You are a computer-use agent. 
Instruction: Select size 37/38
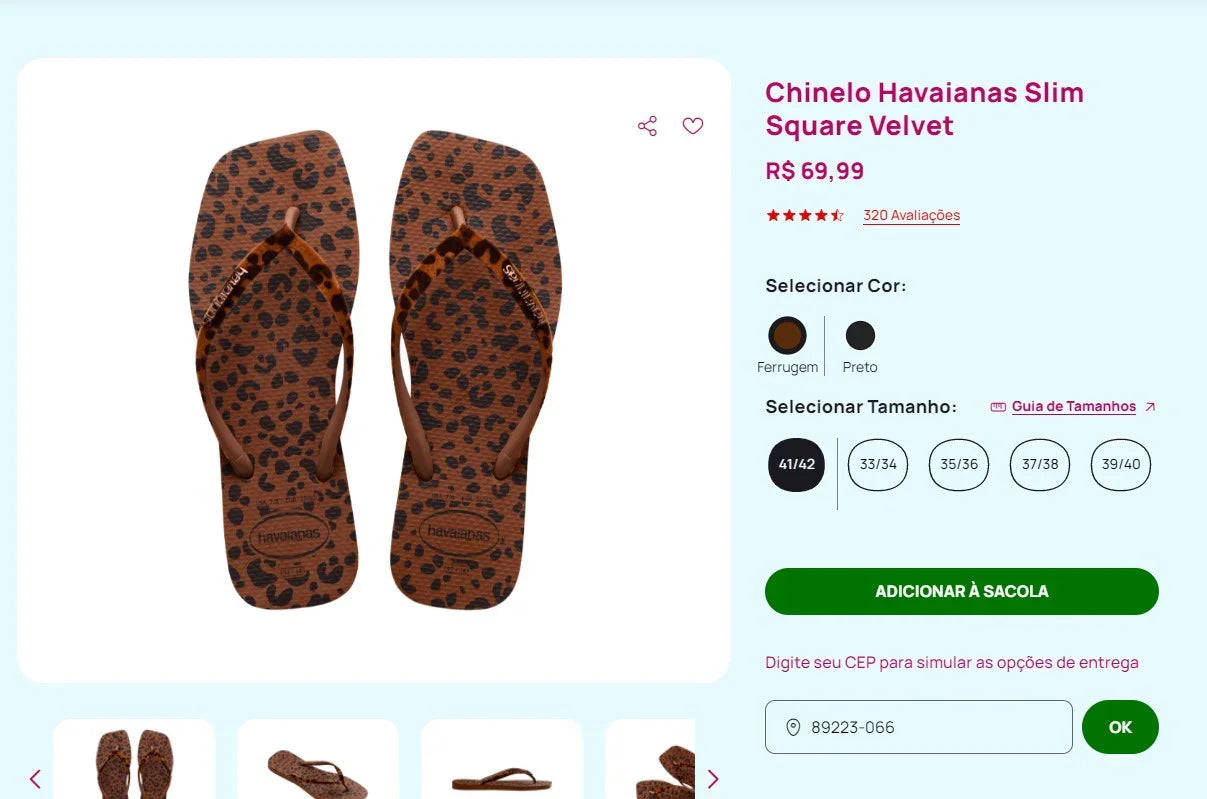pyautogui.click(x=1039, y=464)
